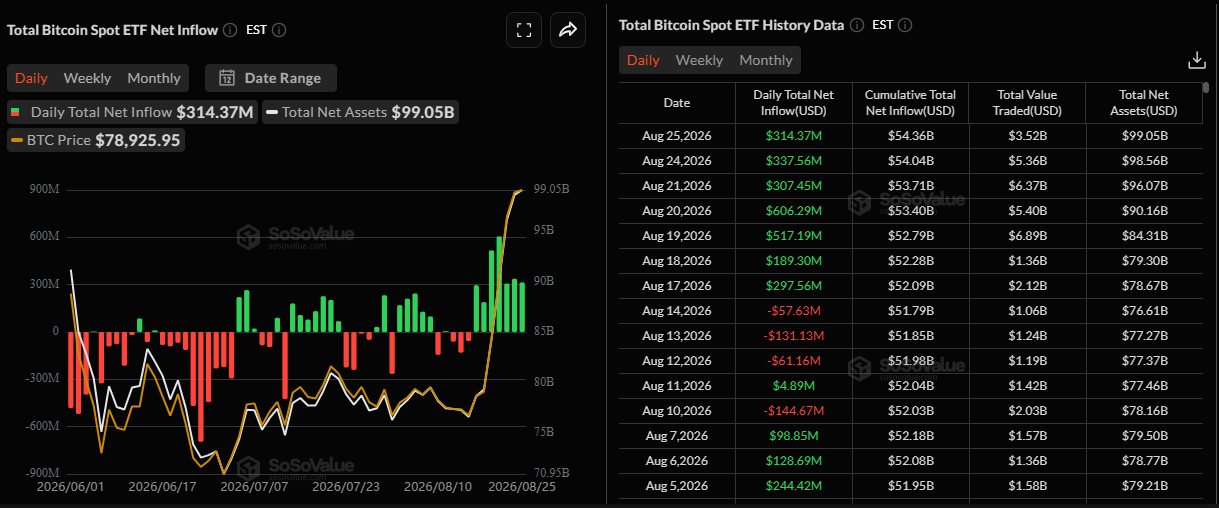1219x508 pixels.
Task: Share the net inflow chart
Action: (568, 30)
